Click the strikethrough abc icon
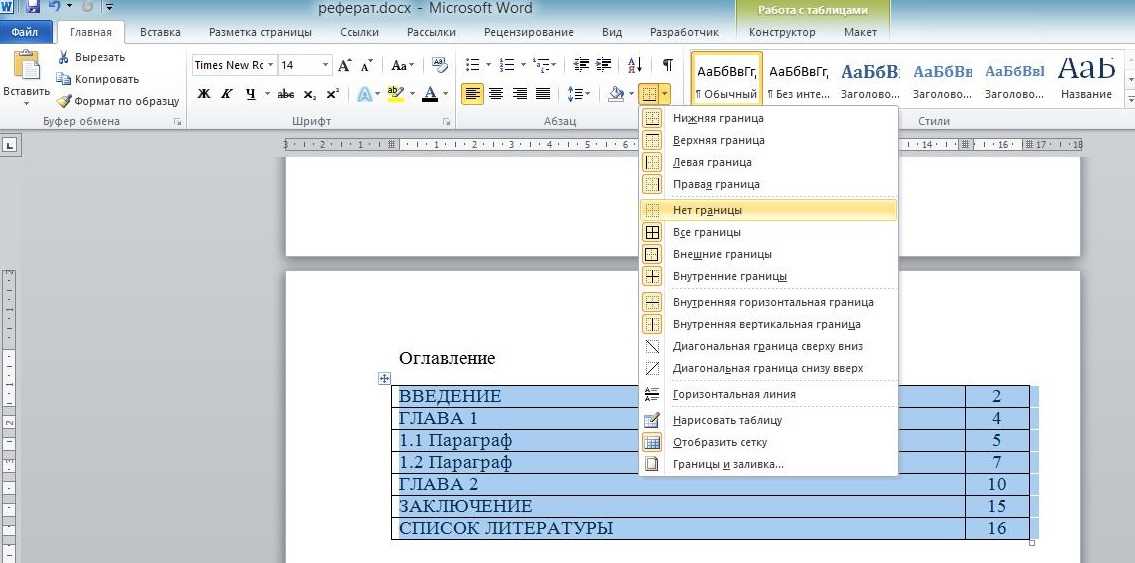 pyautogui.click(x=286, y=94)
